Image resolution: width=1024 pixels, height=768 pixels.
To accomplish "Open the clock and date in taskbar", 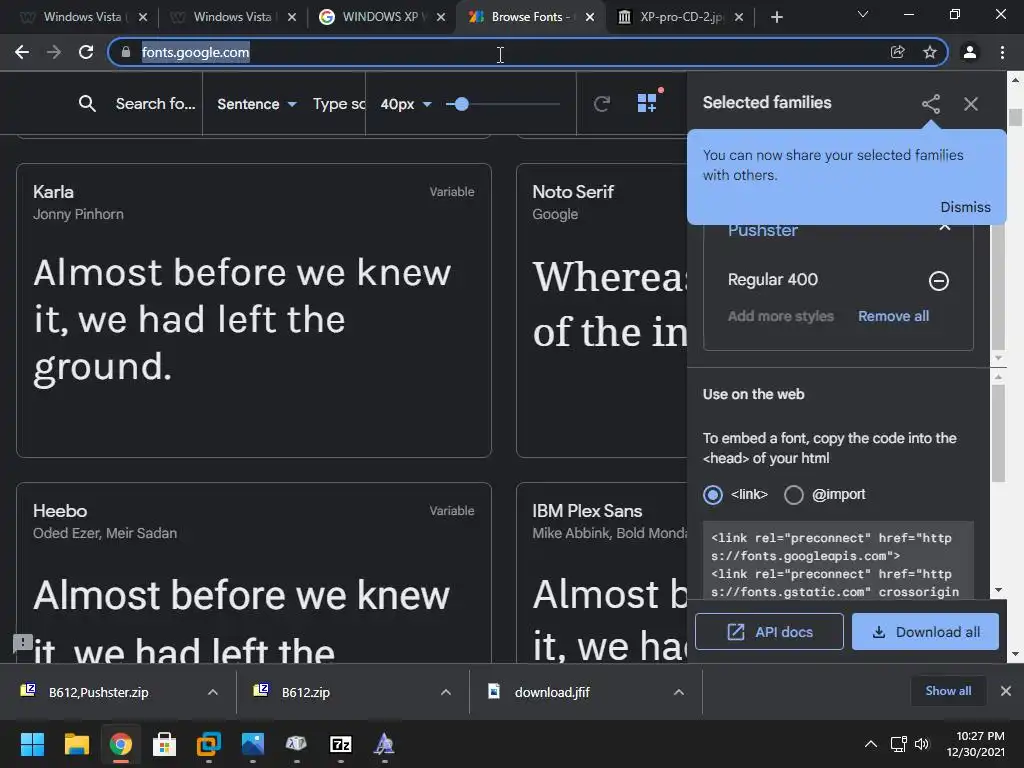I will coord(976,744).
